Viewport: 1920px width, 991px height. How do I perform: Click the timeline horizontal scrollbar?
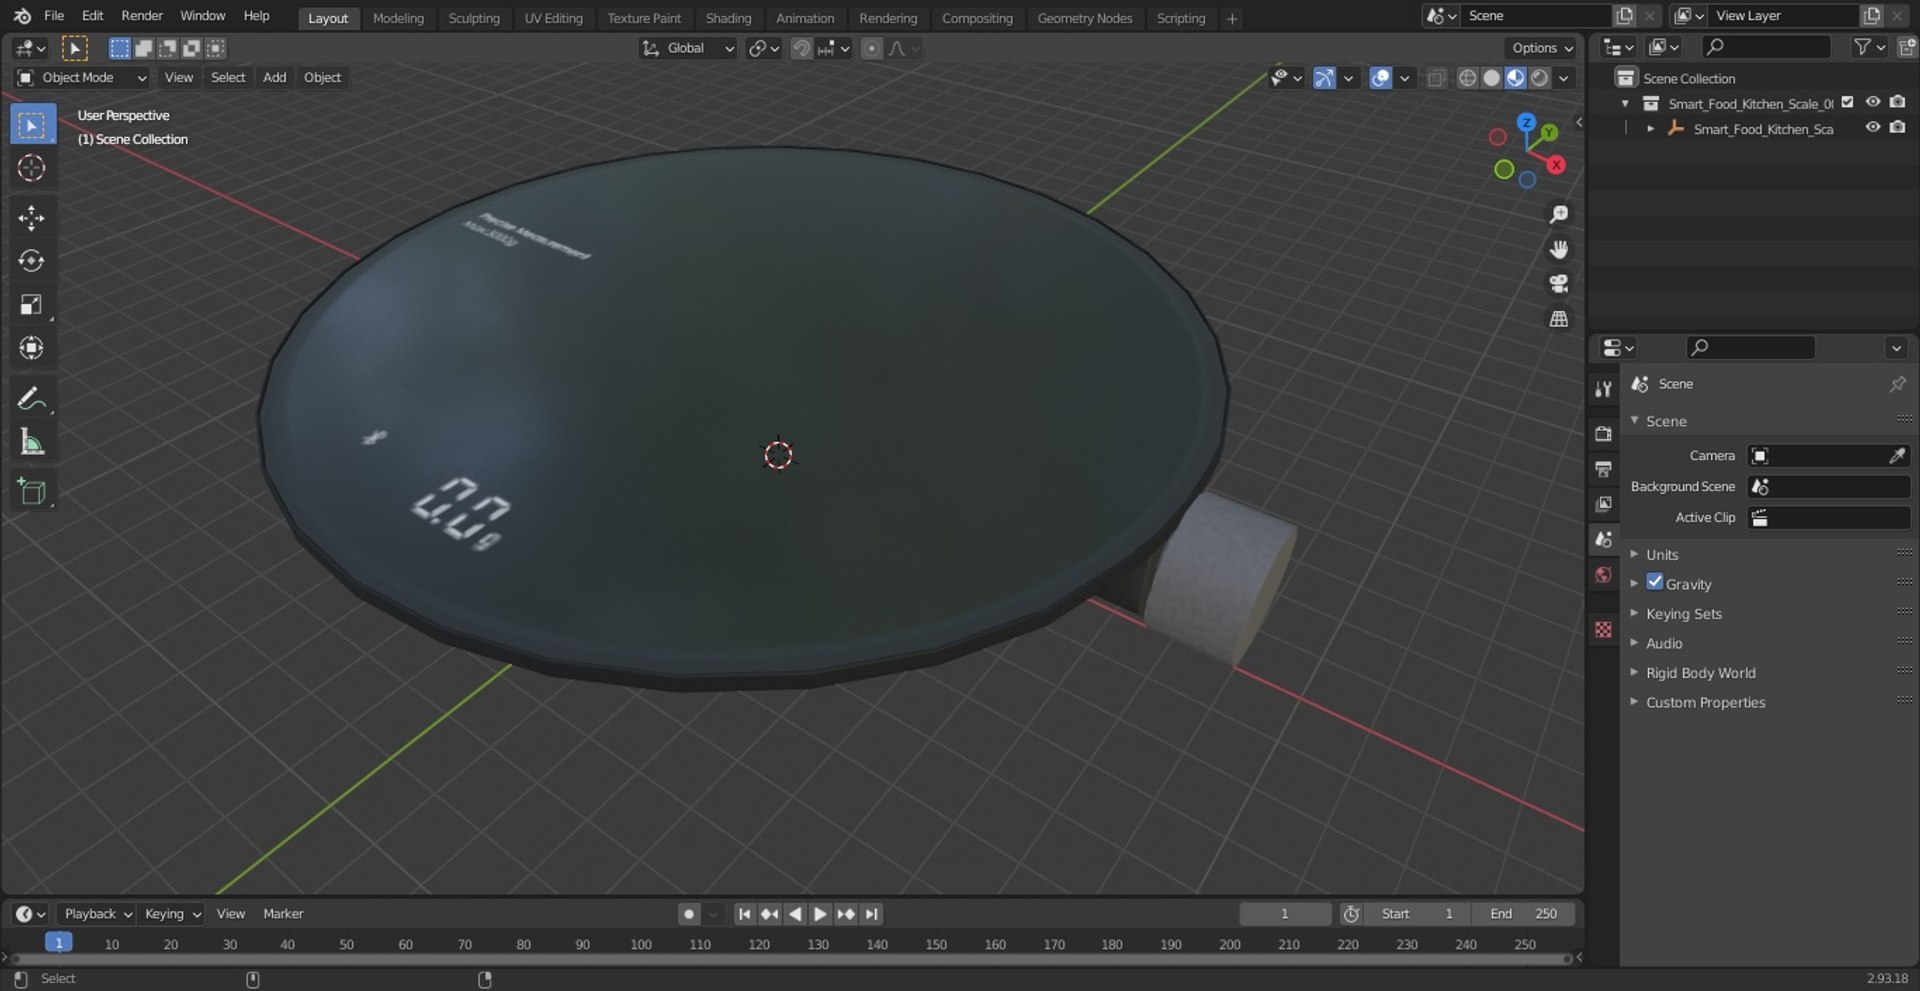click(790, 959)
